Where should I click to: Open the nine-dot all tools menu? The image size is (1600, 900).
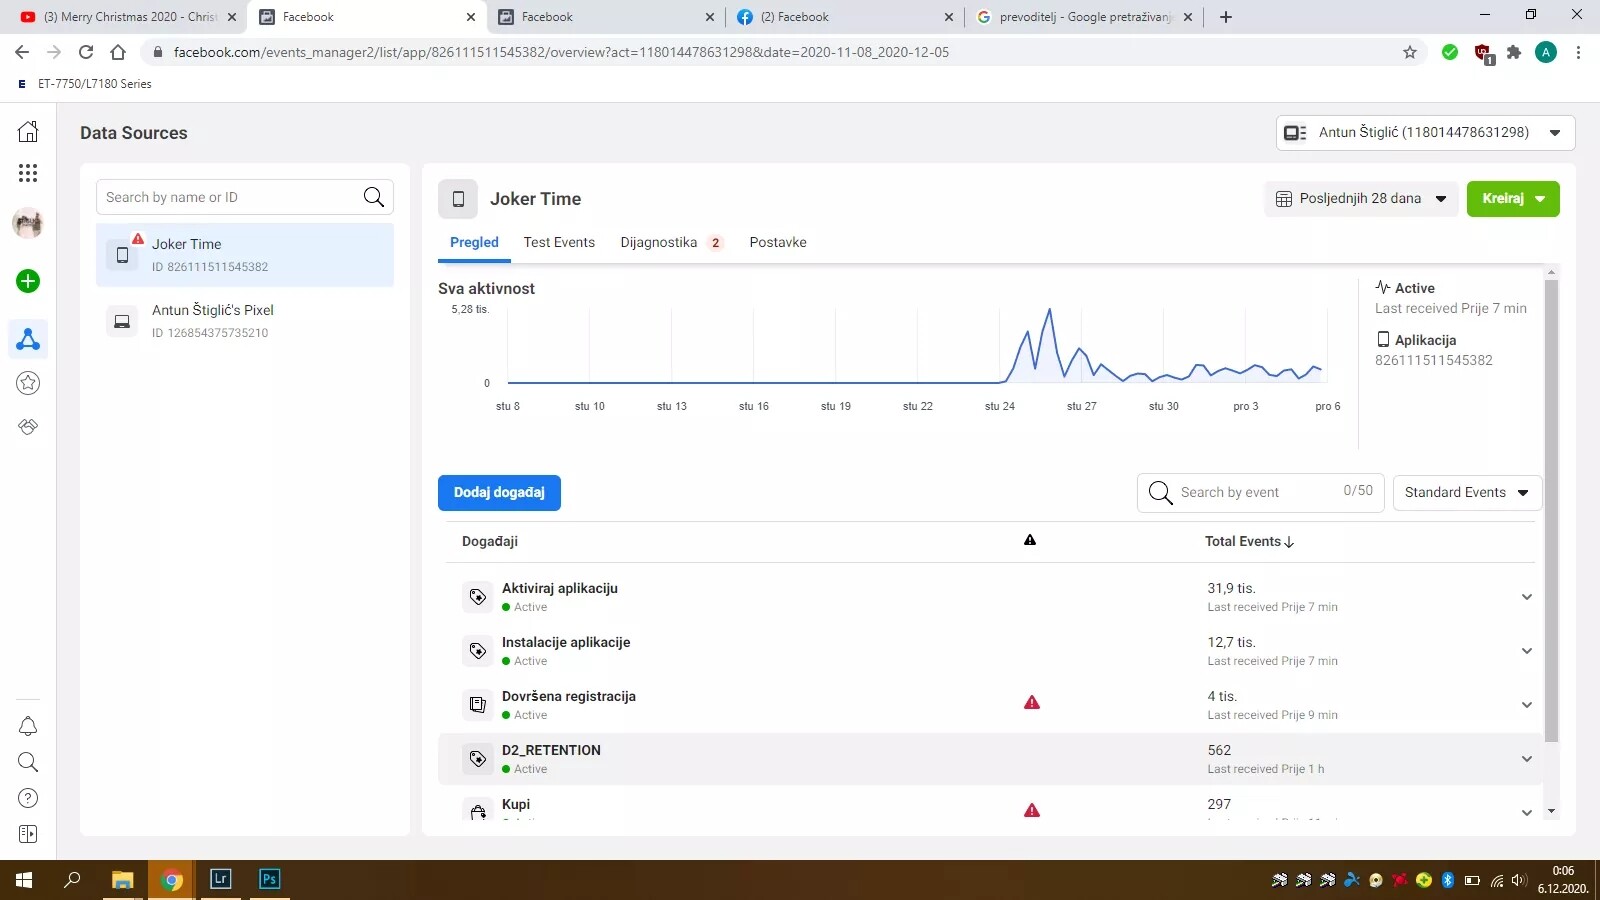(28, 173)
